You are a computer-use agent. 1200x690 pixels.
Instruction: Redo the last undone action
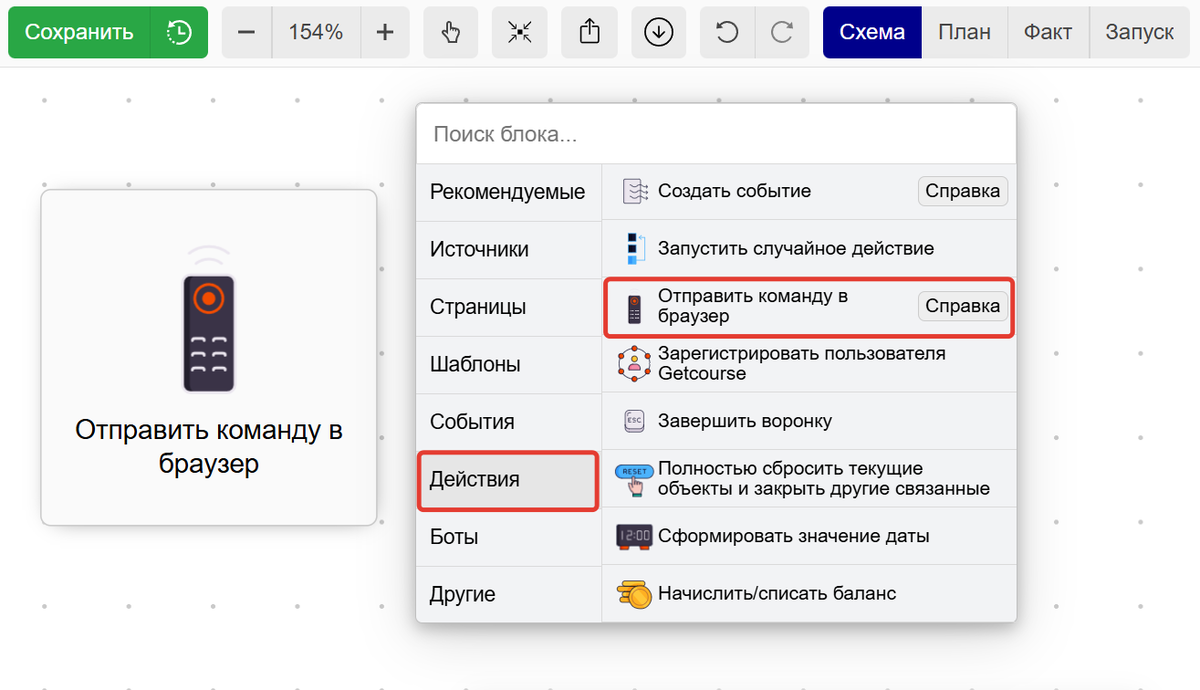pos(782,32)
